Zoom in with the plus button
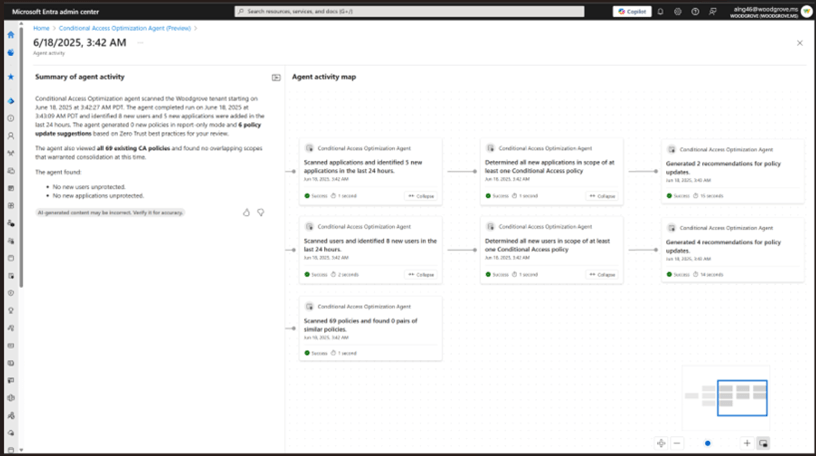The height and width of the screenshot is (456, 816). pos(746,442)
